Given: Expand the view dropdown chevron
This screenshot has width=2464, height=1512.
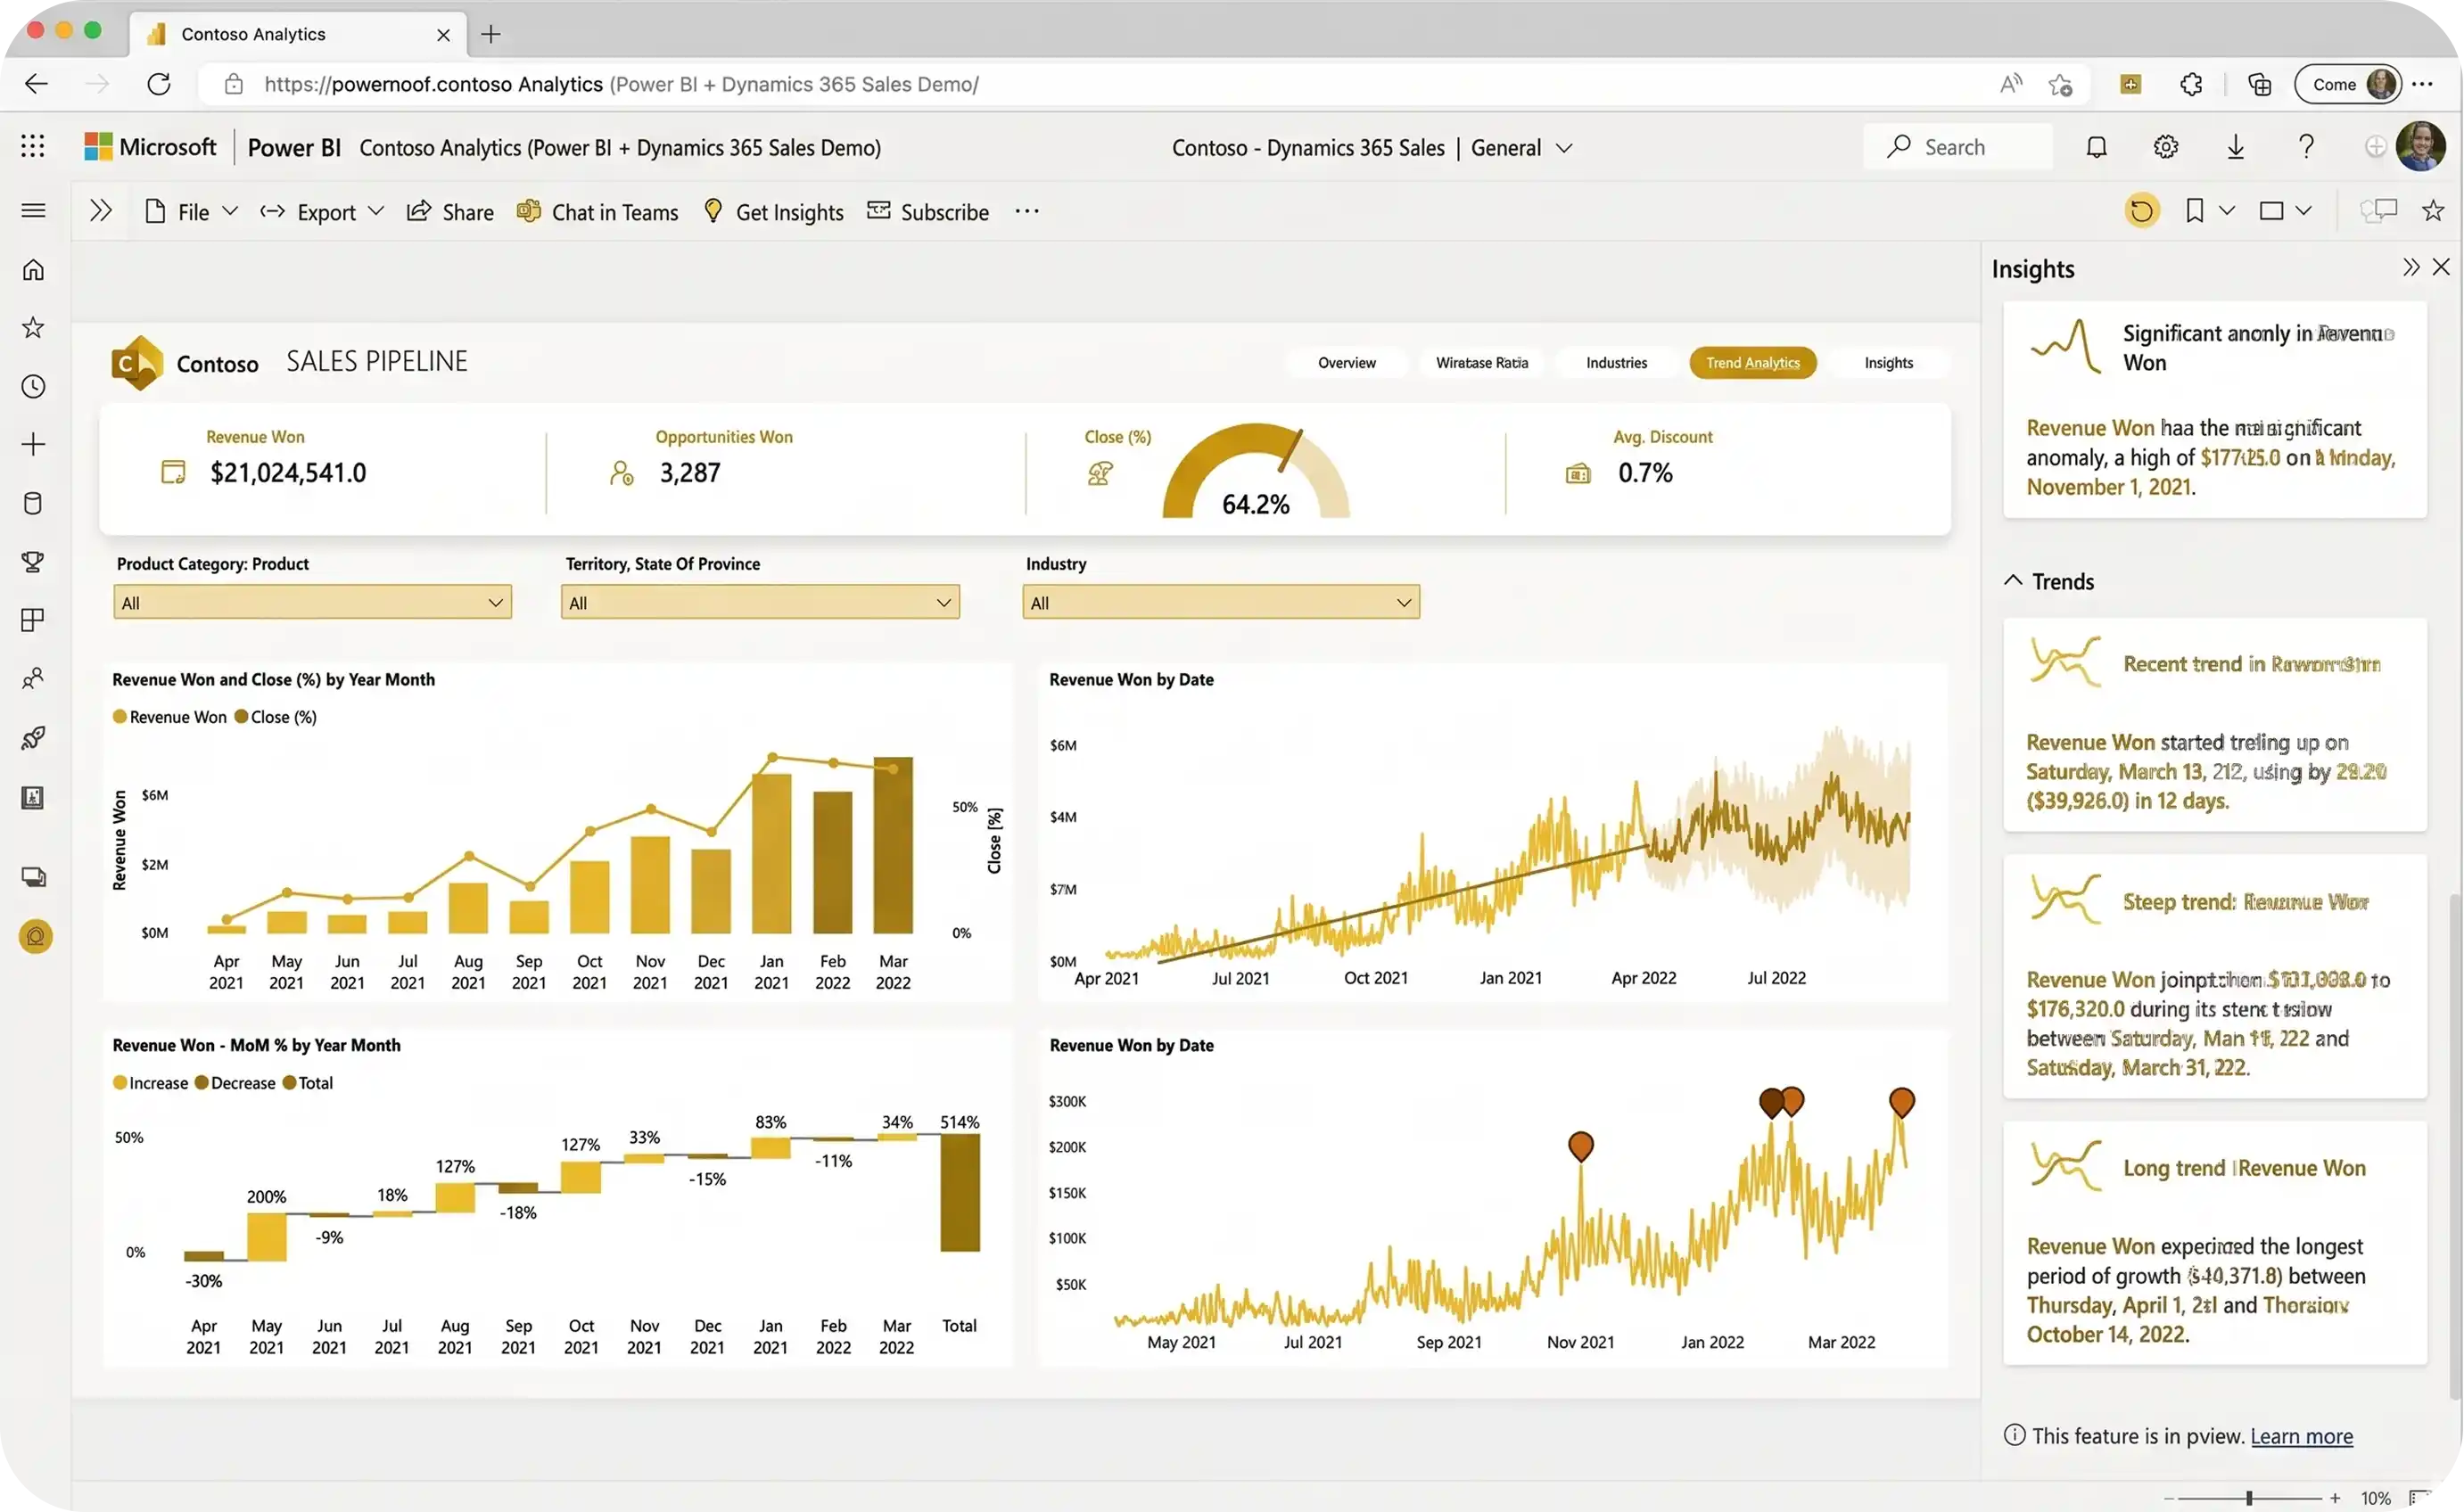Looking at the screenshot, I should point(2303,210).
